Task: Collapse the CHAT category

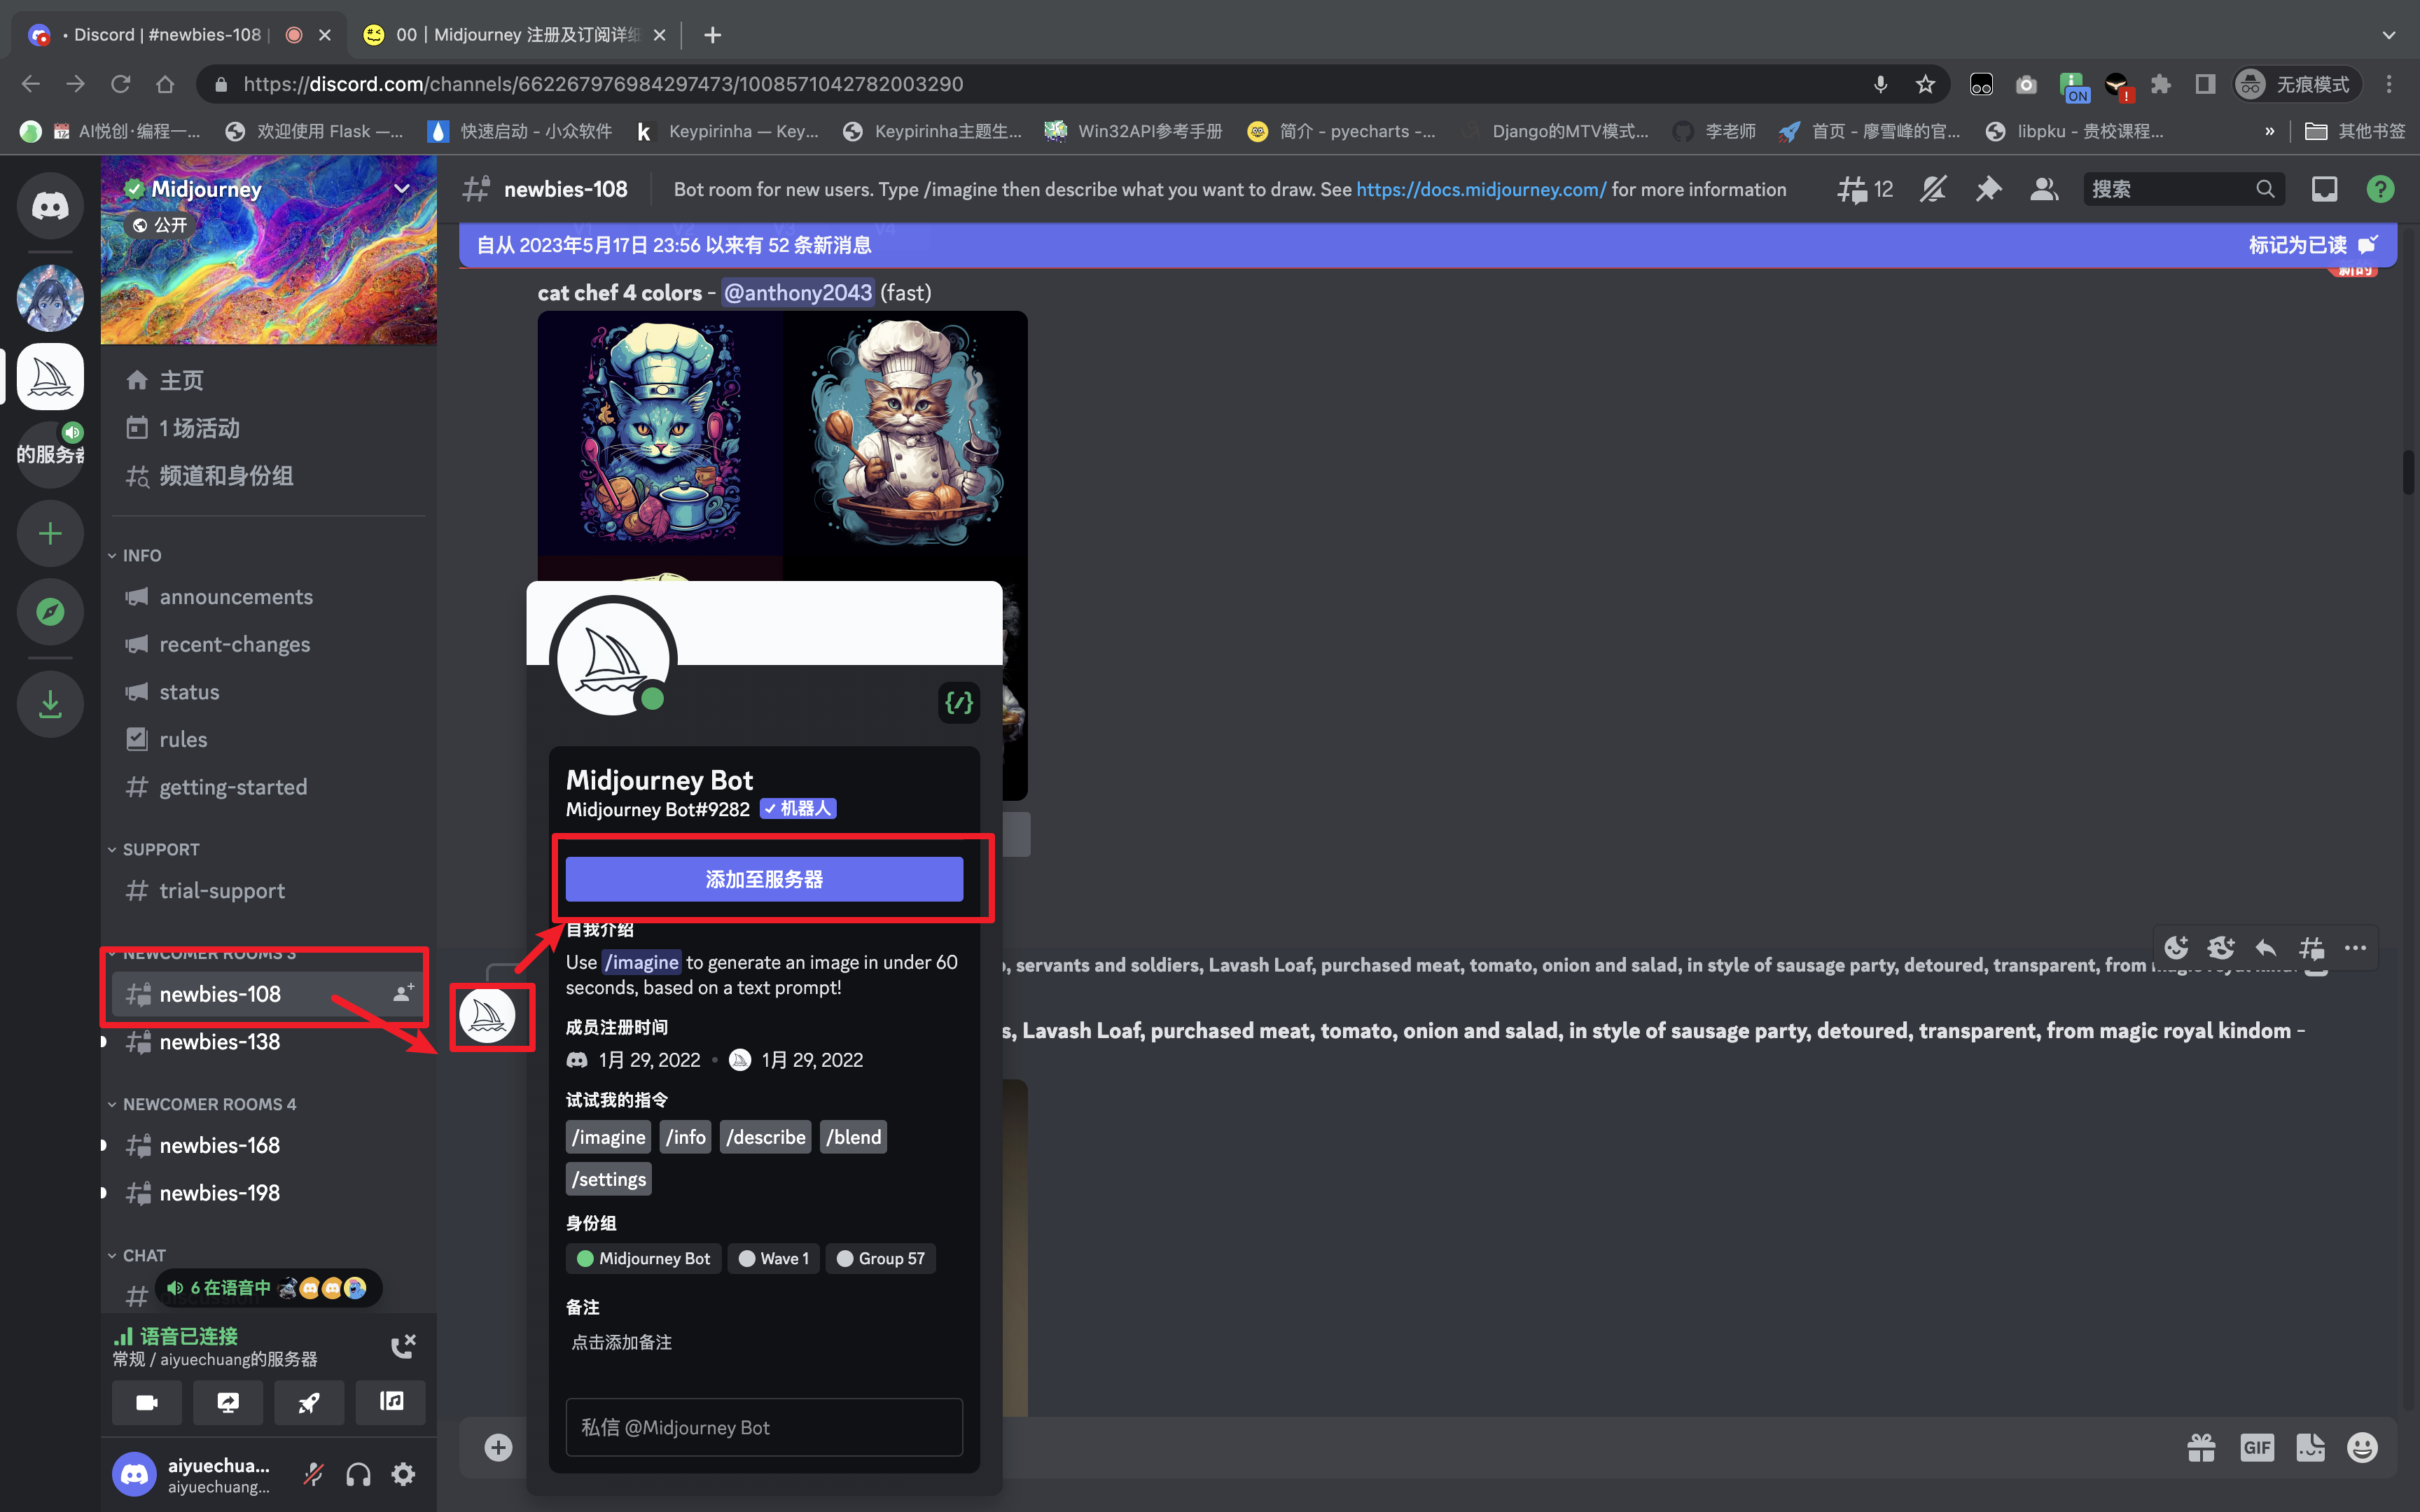Action: point(137,1255)
